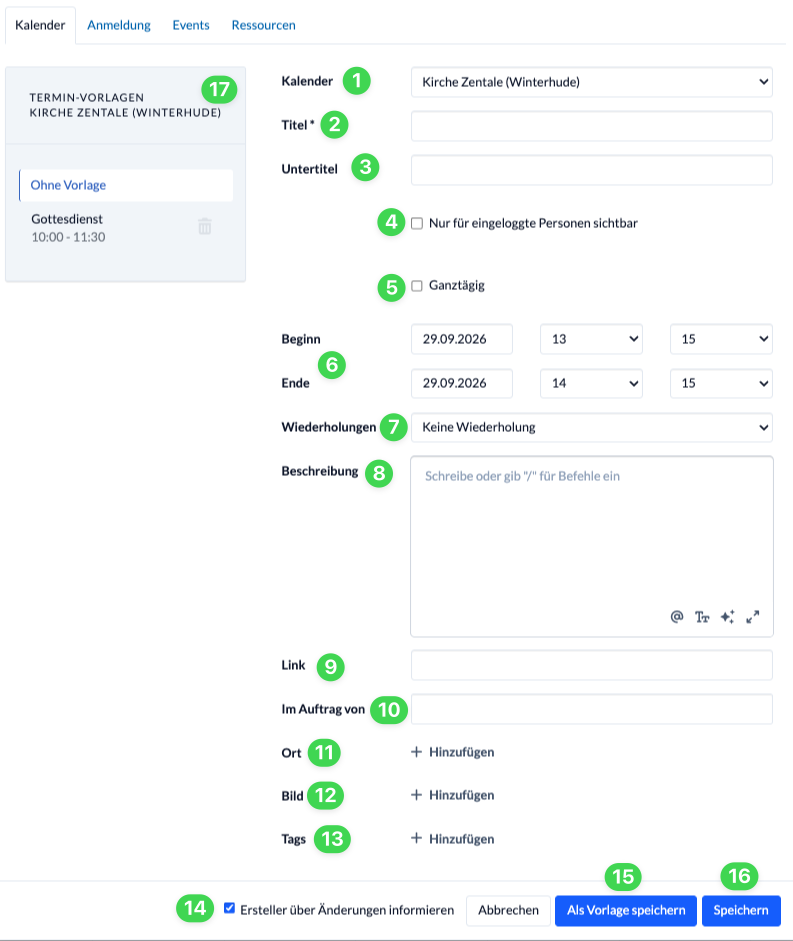
Task: Click the AI sparkle icon in description editor
Action: click(728, 616)
